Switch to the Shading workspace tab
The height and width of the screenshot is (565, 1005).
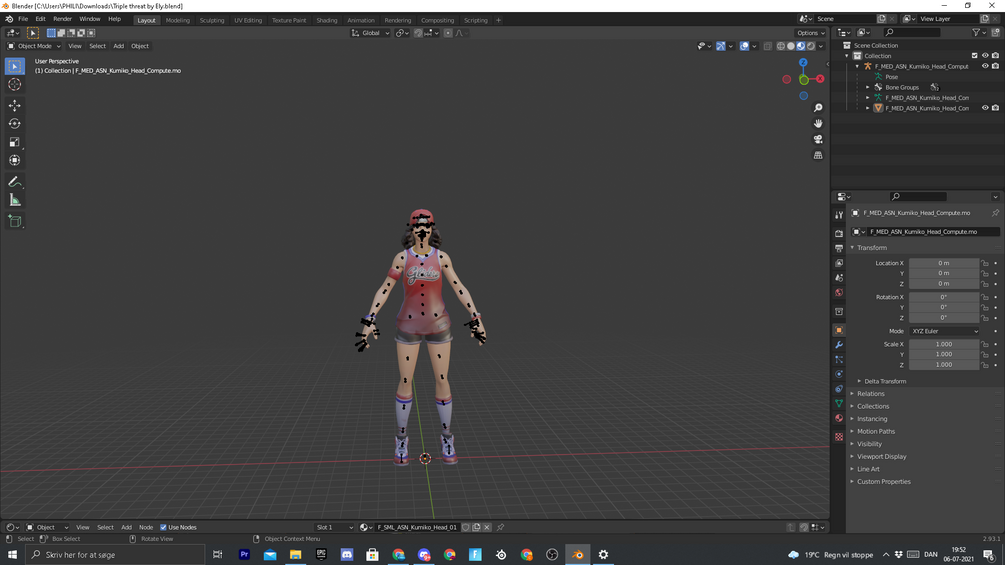pyautogui.click(x=326, y=20)
